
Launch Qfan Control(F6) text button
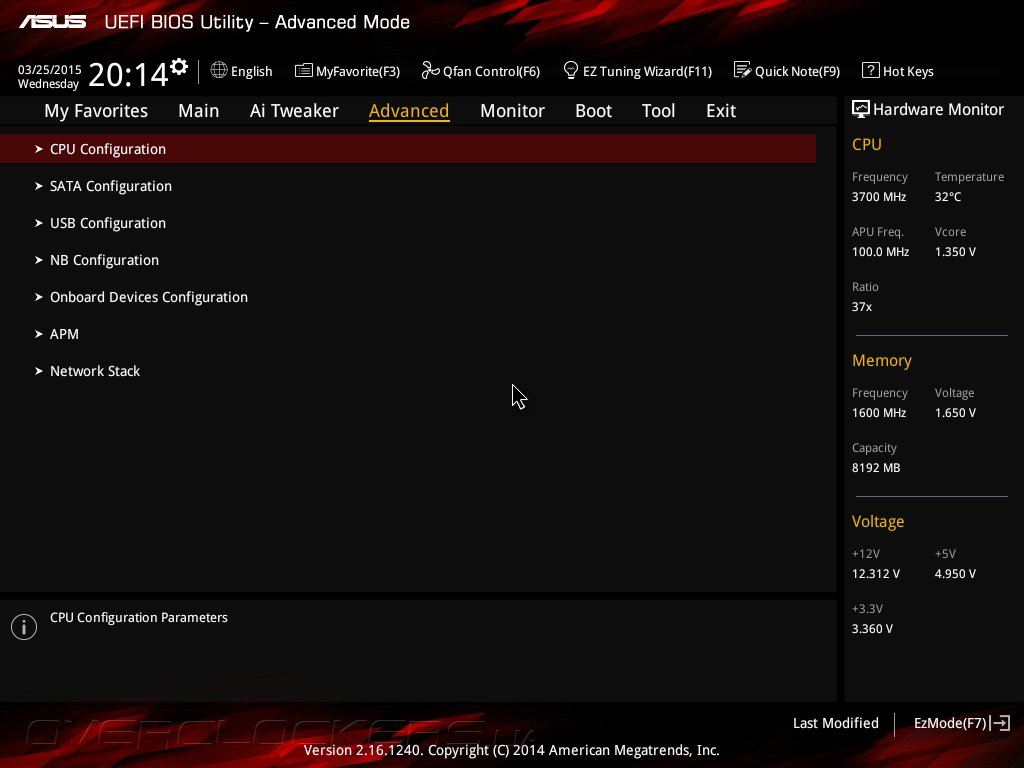491,71
